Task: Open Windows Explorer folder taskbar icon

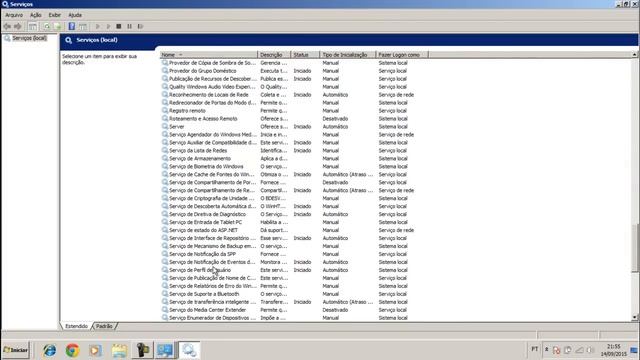Action: pos(119,350)
